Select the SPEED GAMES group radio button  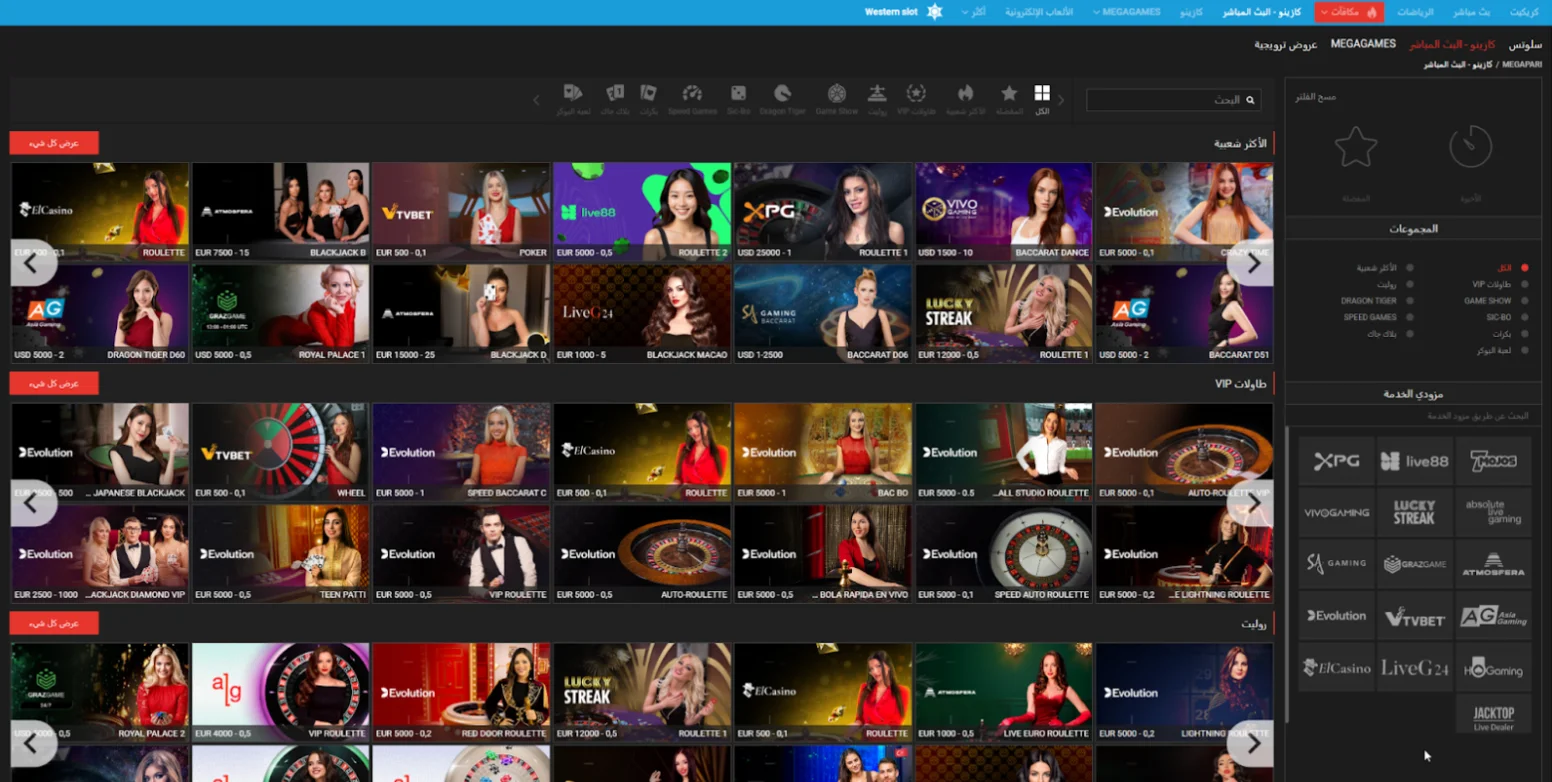coord(1410,317)
